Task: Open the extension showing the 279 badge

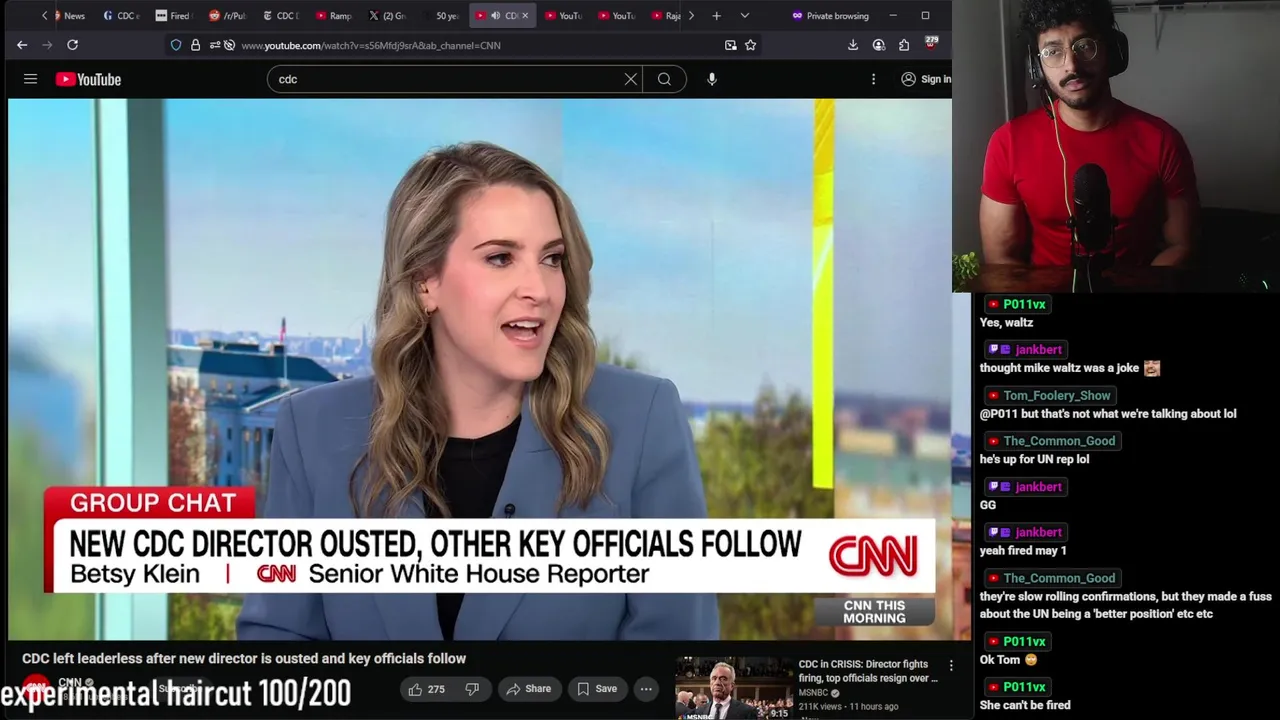Action: coord(931,43)
